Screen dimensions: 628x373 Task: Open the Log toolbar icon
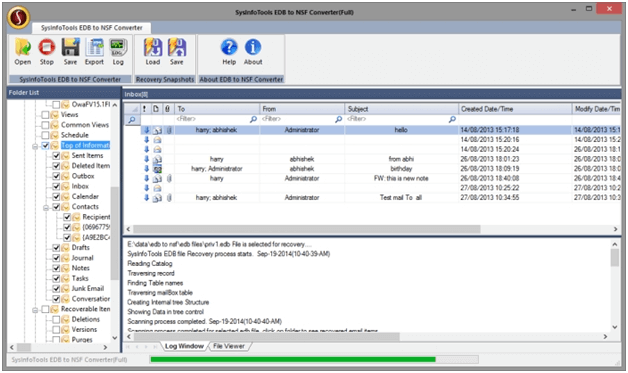click(118, 47)
